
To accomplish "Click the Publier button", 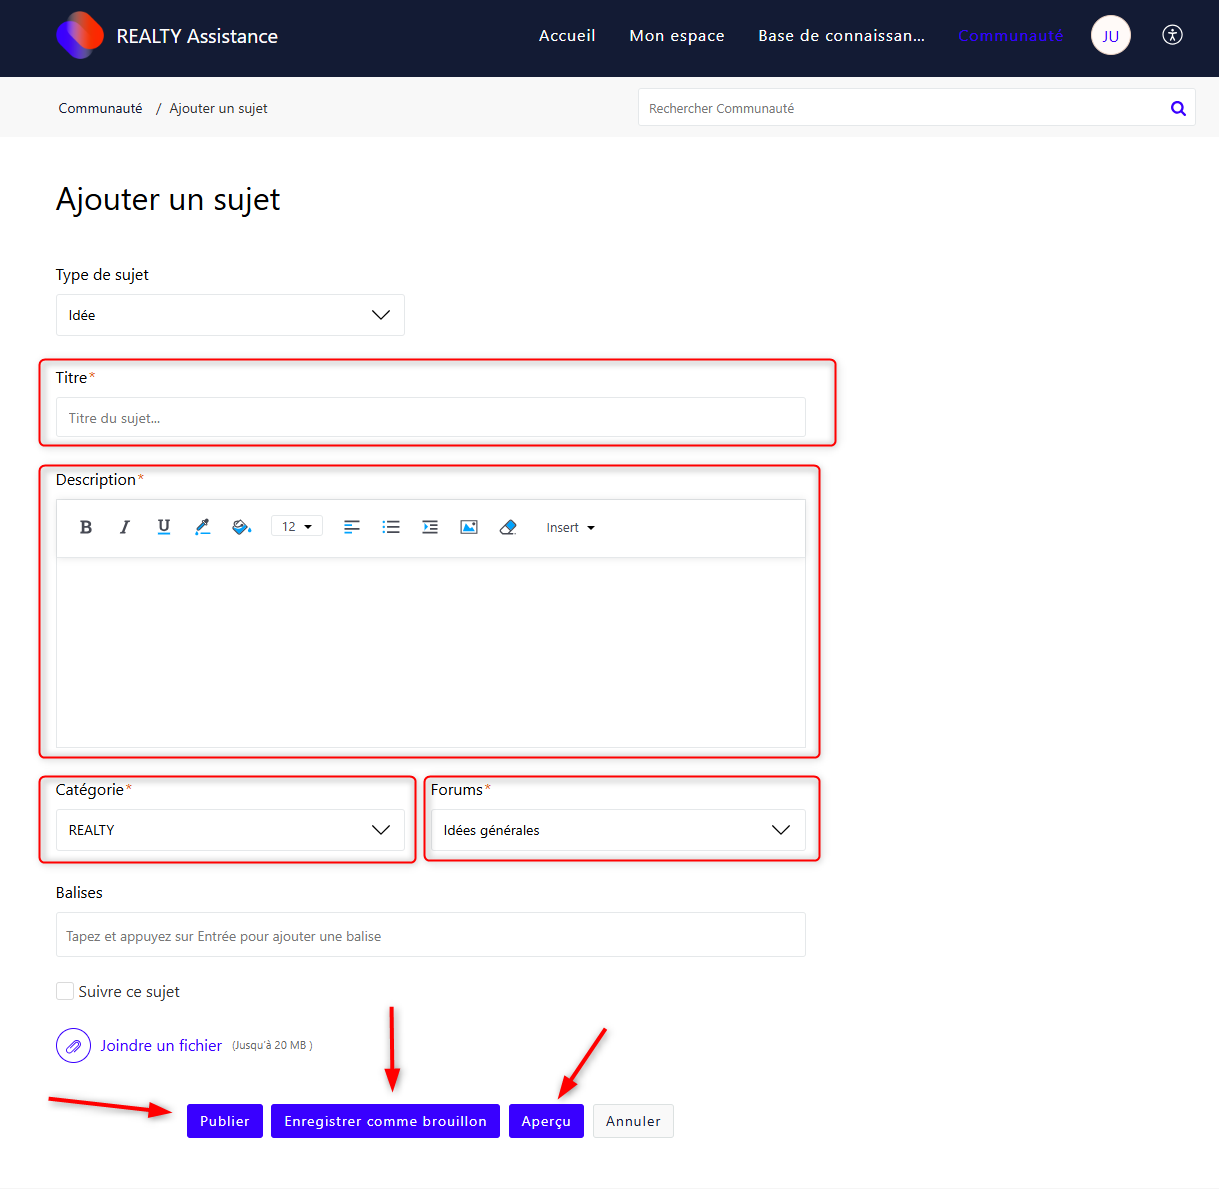I will [225, 1121].
